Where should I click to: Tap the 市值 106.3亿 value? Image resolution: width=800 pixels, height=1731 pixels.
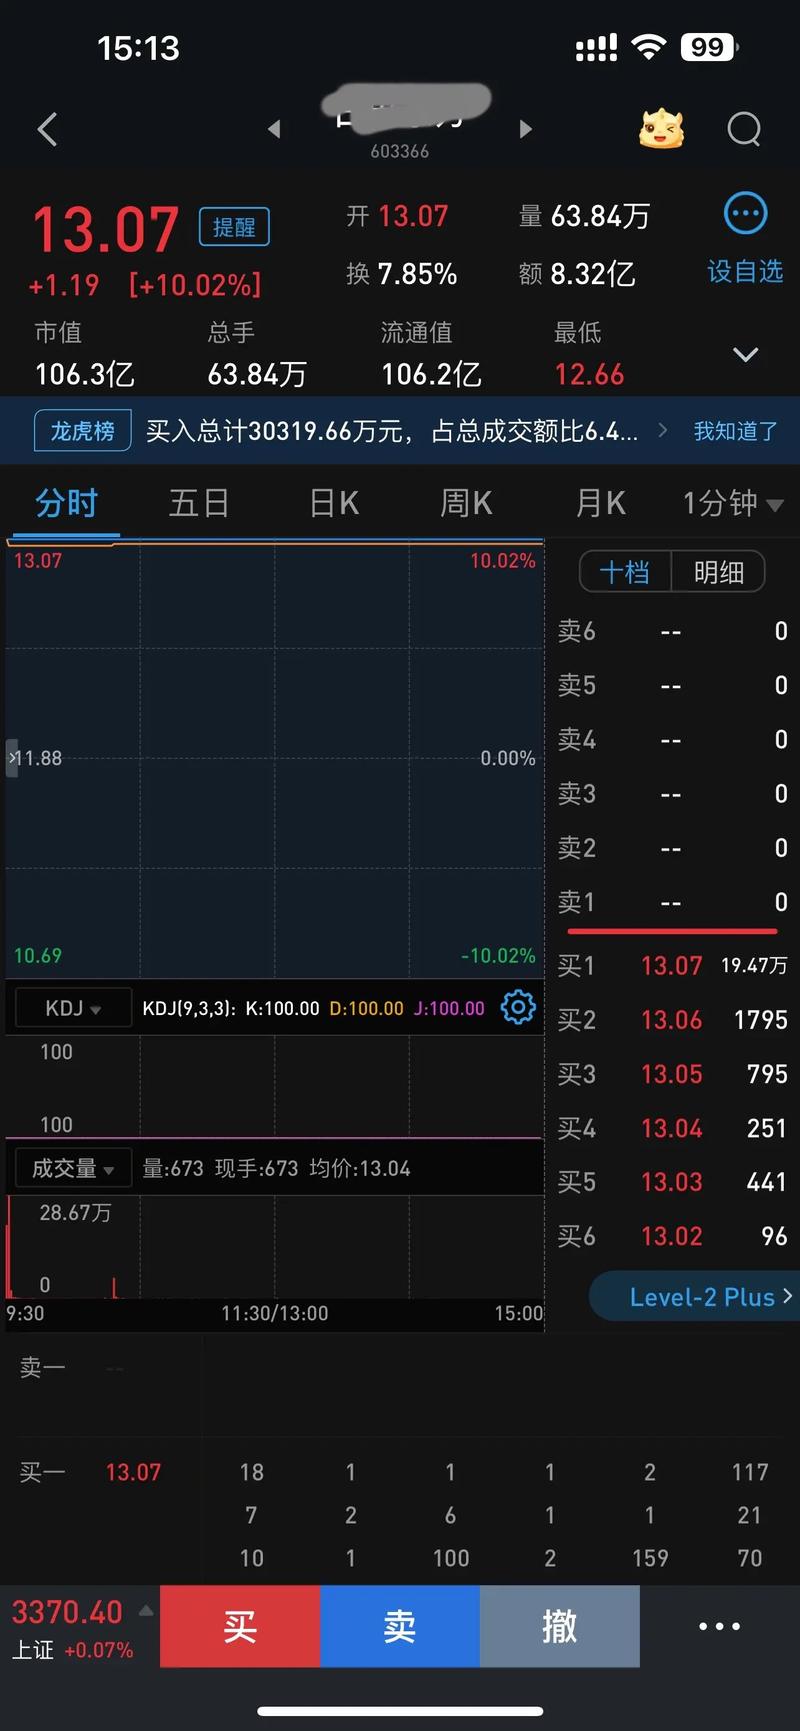point(85,374)
